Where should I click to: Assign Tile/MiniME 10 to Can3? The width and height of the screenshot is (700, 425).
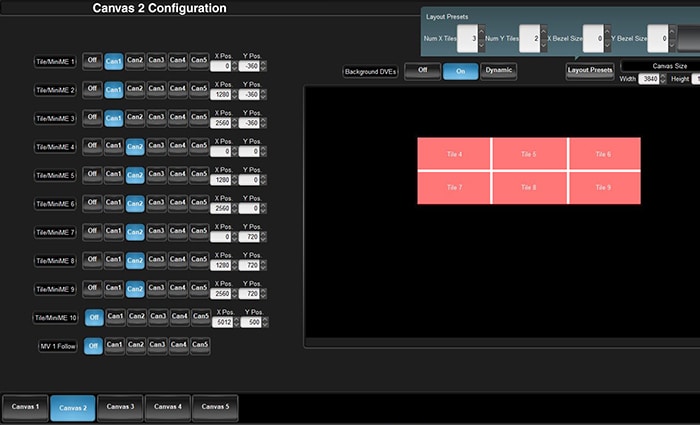pyautogui.click(x=158, y=317)
